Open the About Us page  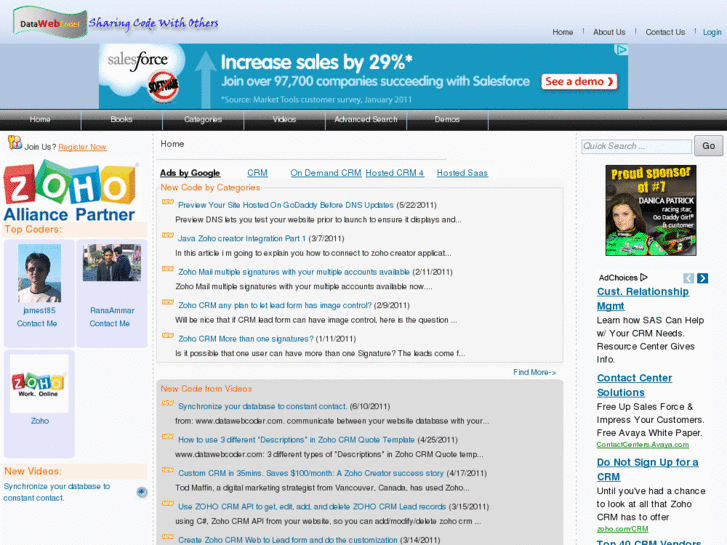[x=609, y=32]
